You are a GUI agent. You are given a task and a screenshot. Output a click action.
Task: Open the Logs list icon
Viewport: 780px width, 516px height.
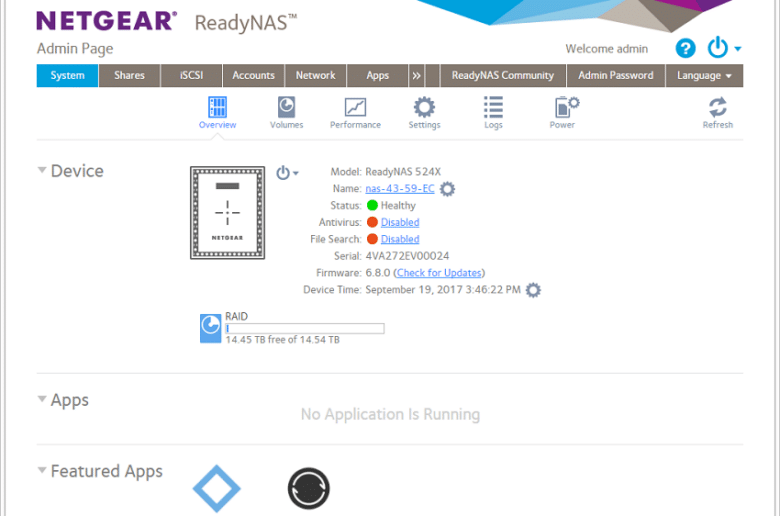pyautogui.click(x=493, y=107)
